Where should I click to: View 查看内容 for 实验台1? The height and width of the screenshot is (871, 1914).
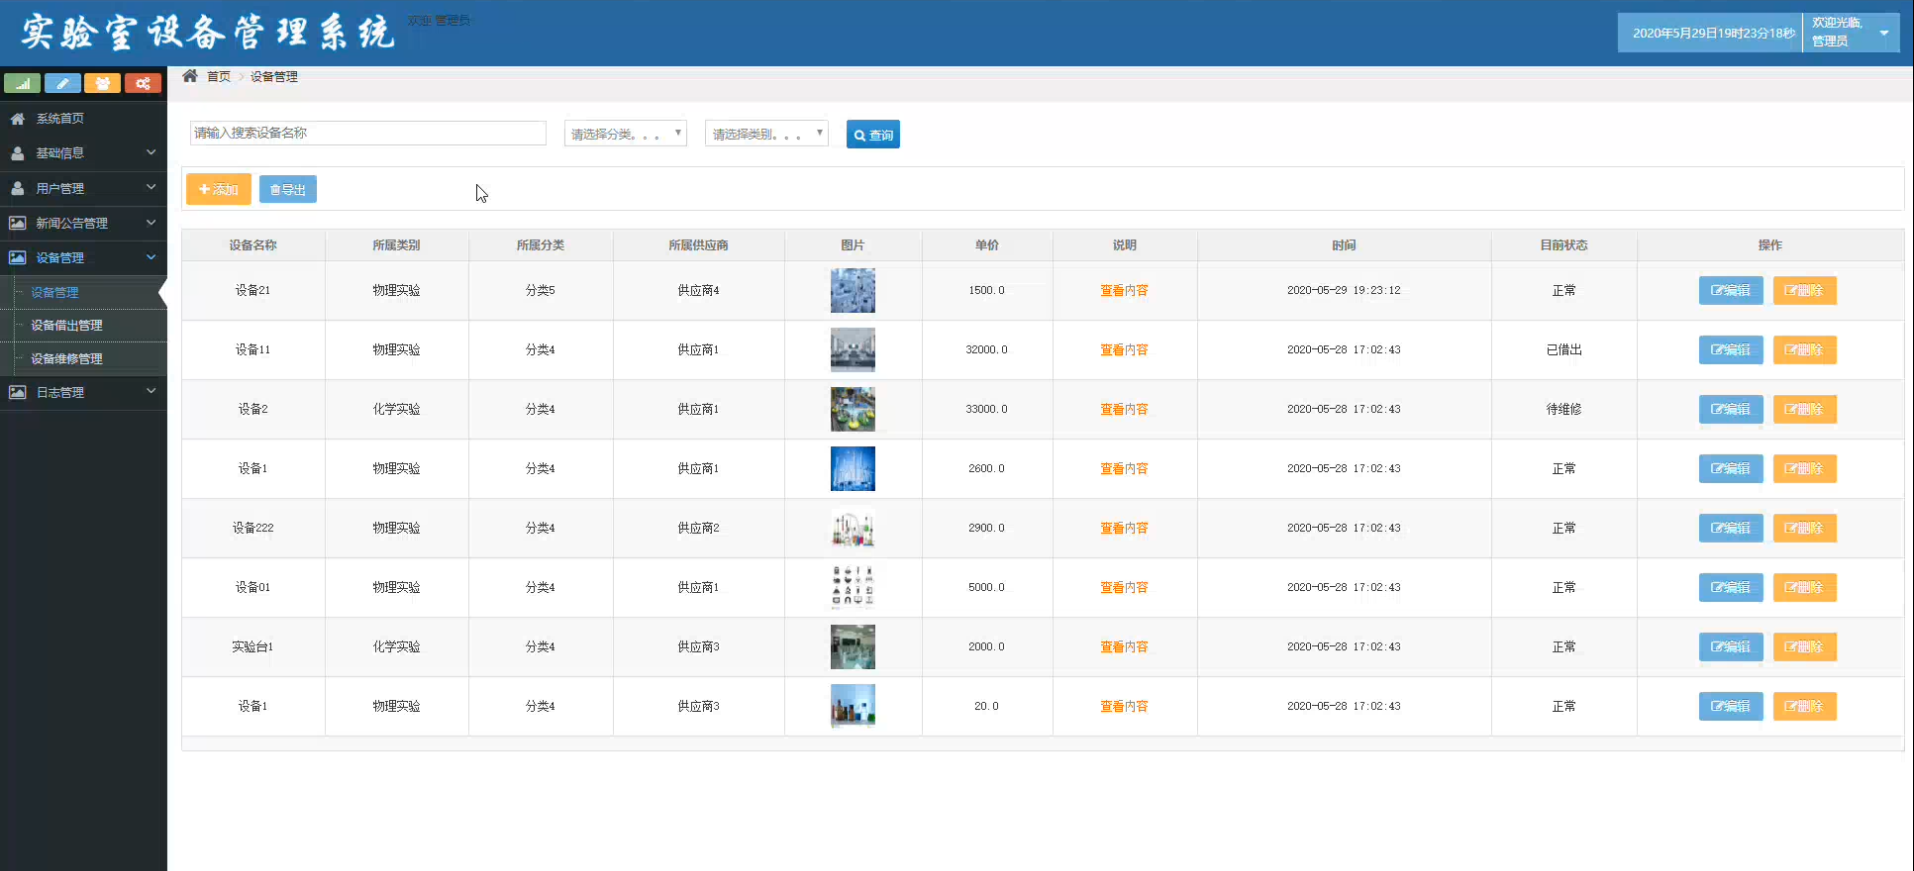coord(1124,647)
